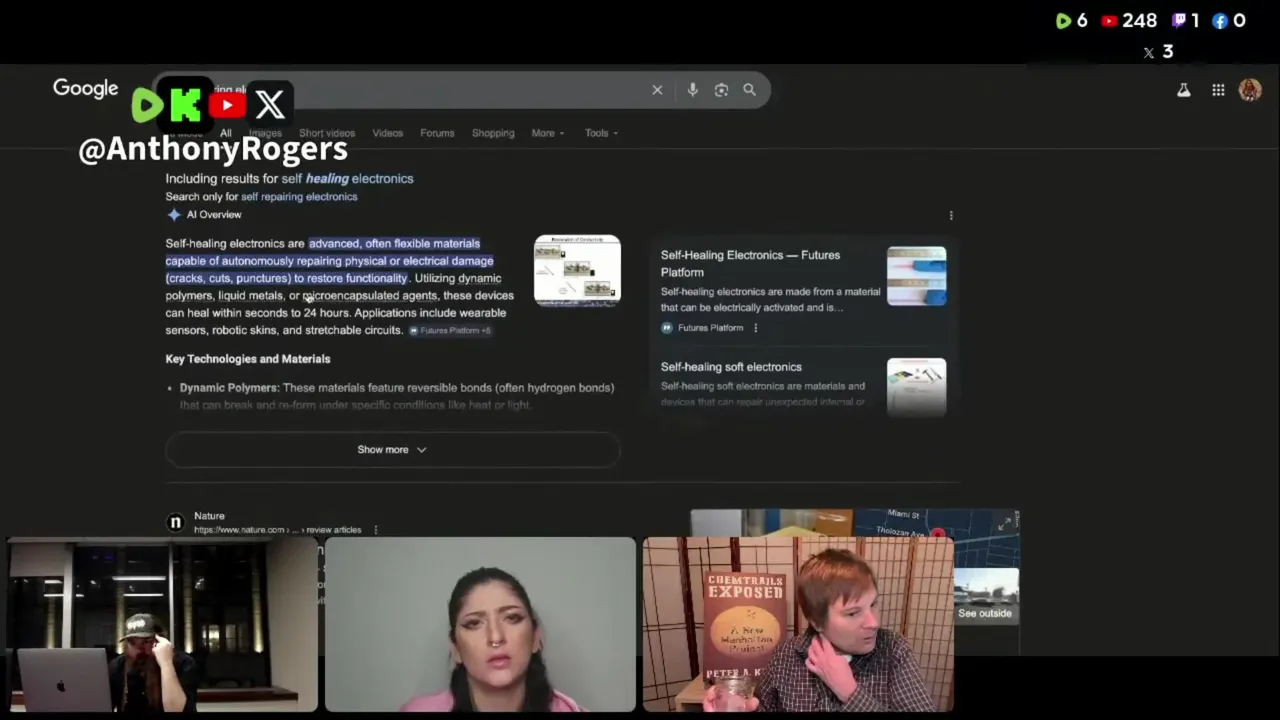This screenshot has width=1280, height=720.
Task: Open the soft electronics article thumbnail
Action: coord(916,386)
